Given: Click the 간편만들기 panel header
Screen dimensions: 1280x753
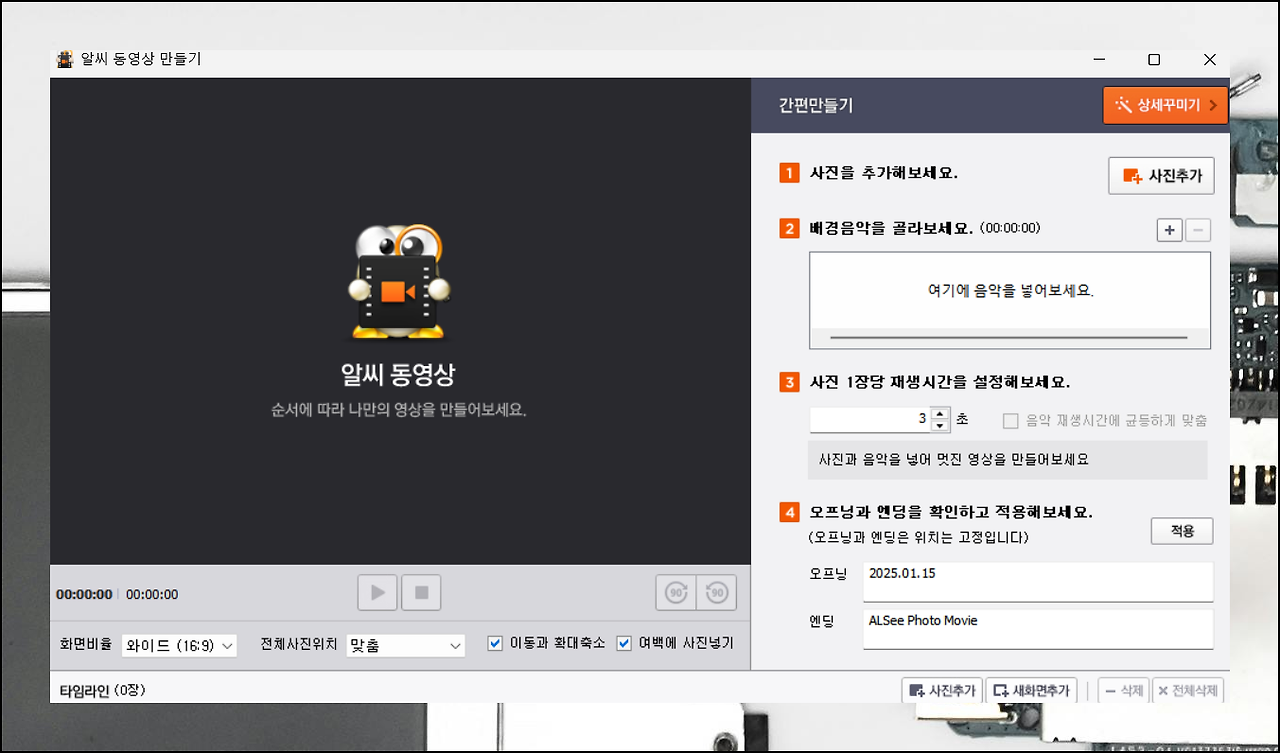Looking at the screenshot, I should click(x=816, y=105).
